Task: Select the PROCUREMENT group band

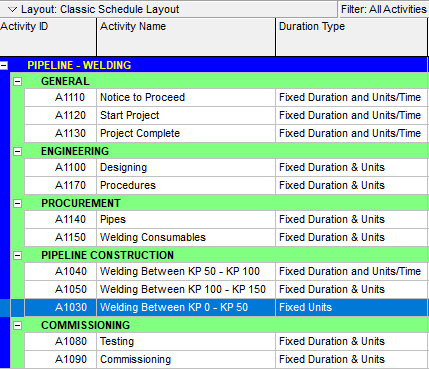Action: coord(220,203)
